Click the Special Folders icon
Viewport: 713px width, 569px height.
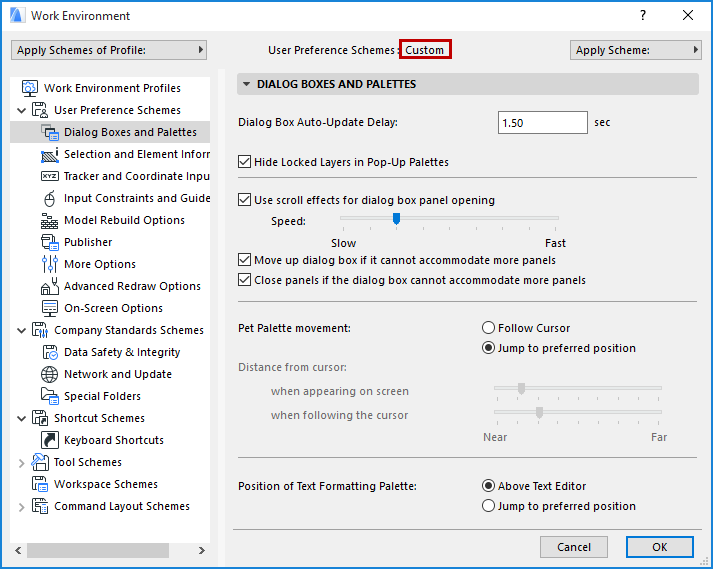click(50, 396)
